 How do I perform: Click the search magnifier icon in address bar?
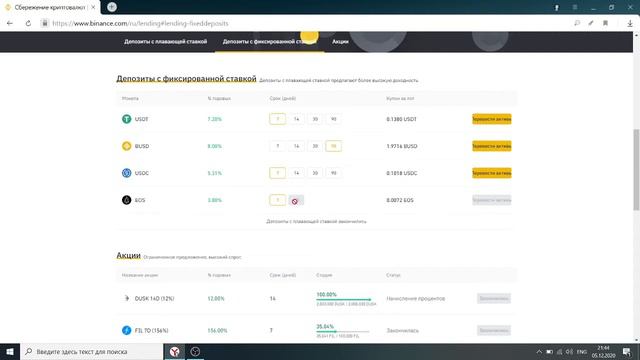pyautogui.click(x=577, y=23)
